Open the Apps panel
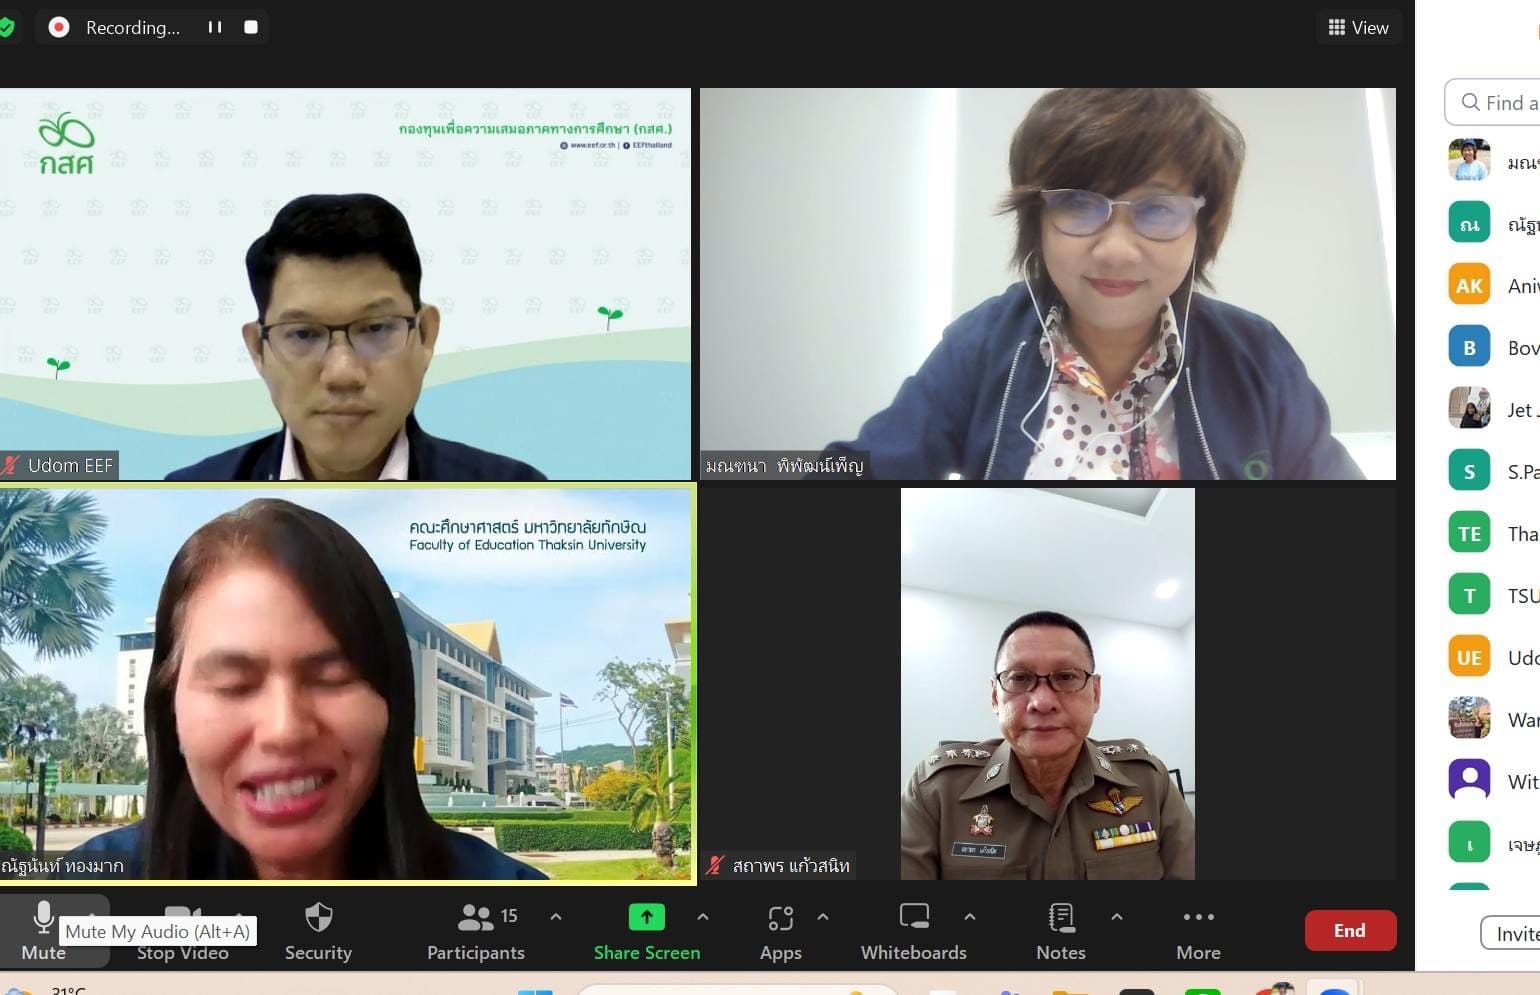 781,931
